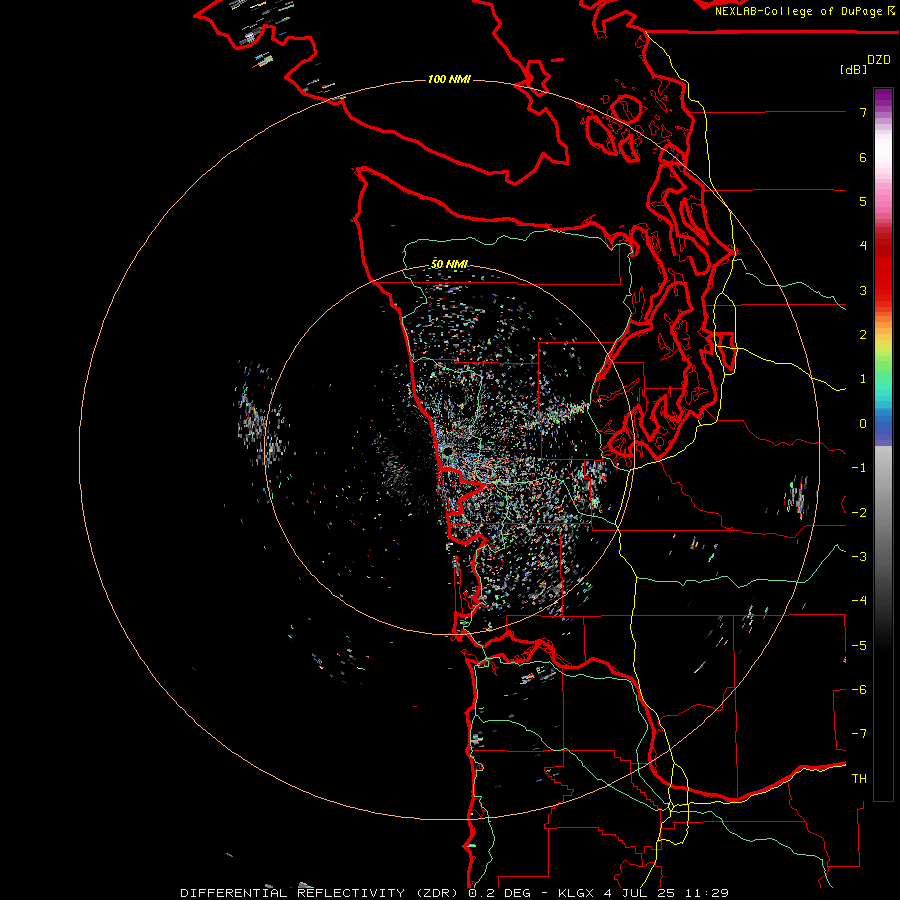Click the TH threshold label on the scale
900x900 pixels.
point(859,779)
